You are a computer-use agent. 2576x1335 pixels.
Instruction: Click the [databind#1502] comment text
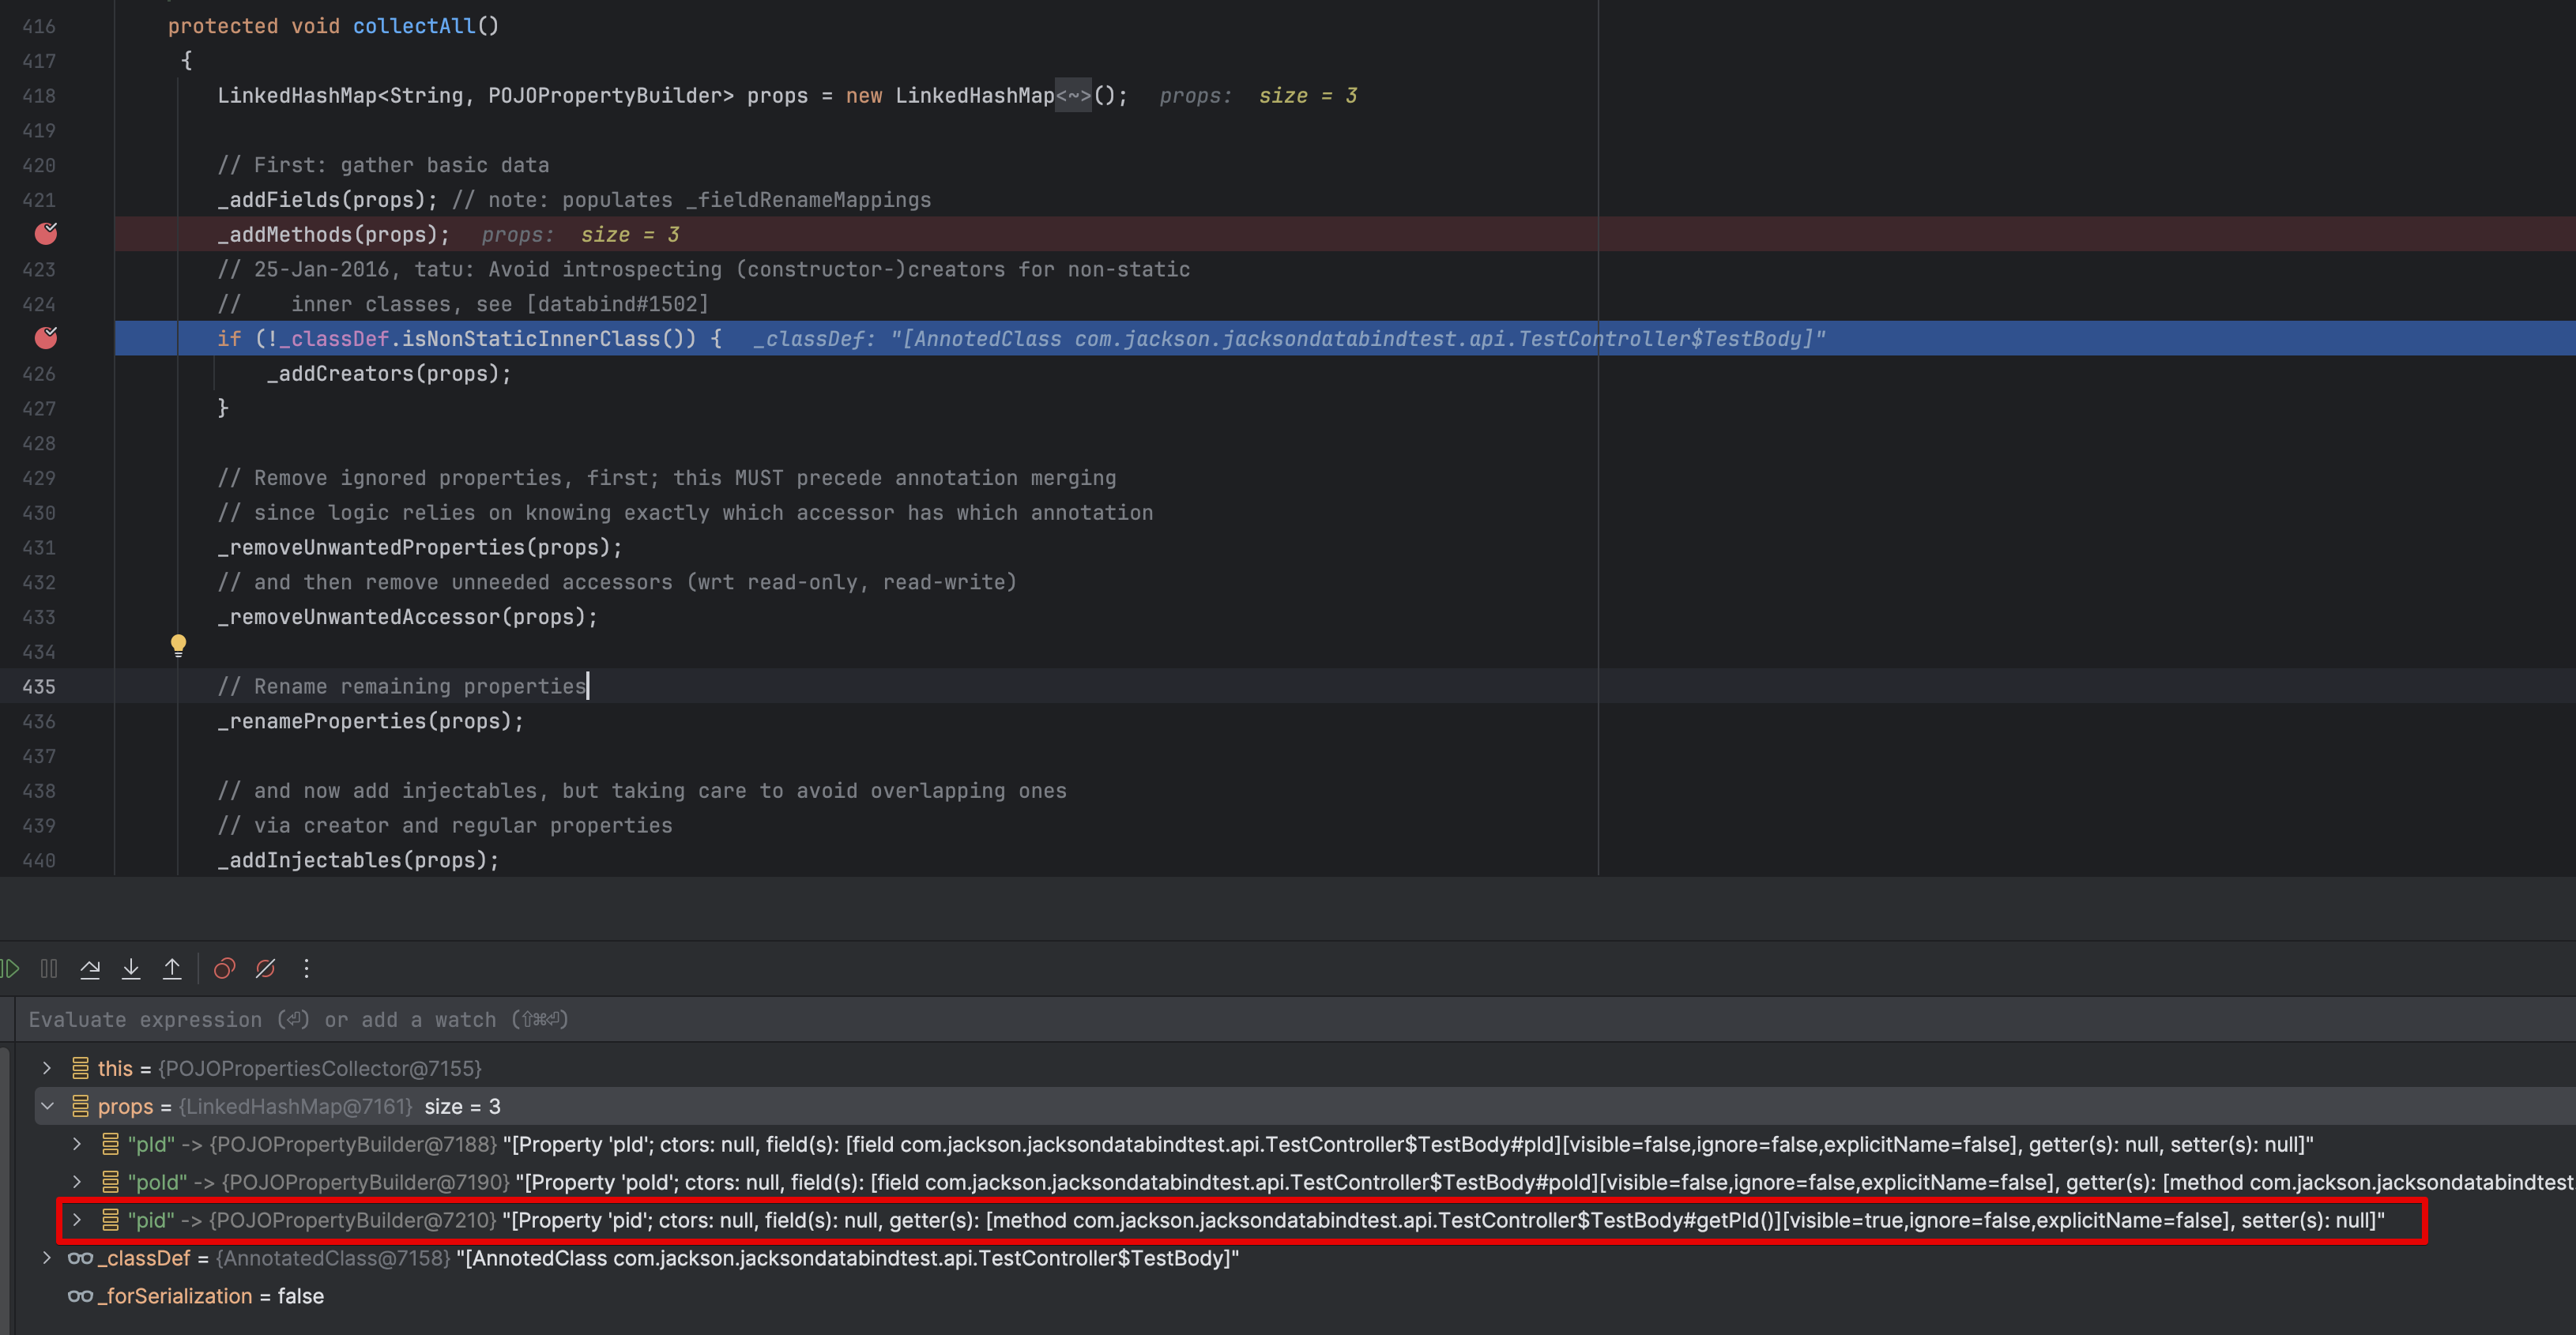pyautogui.click(x=618, y=304)
